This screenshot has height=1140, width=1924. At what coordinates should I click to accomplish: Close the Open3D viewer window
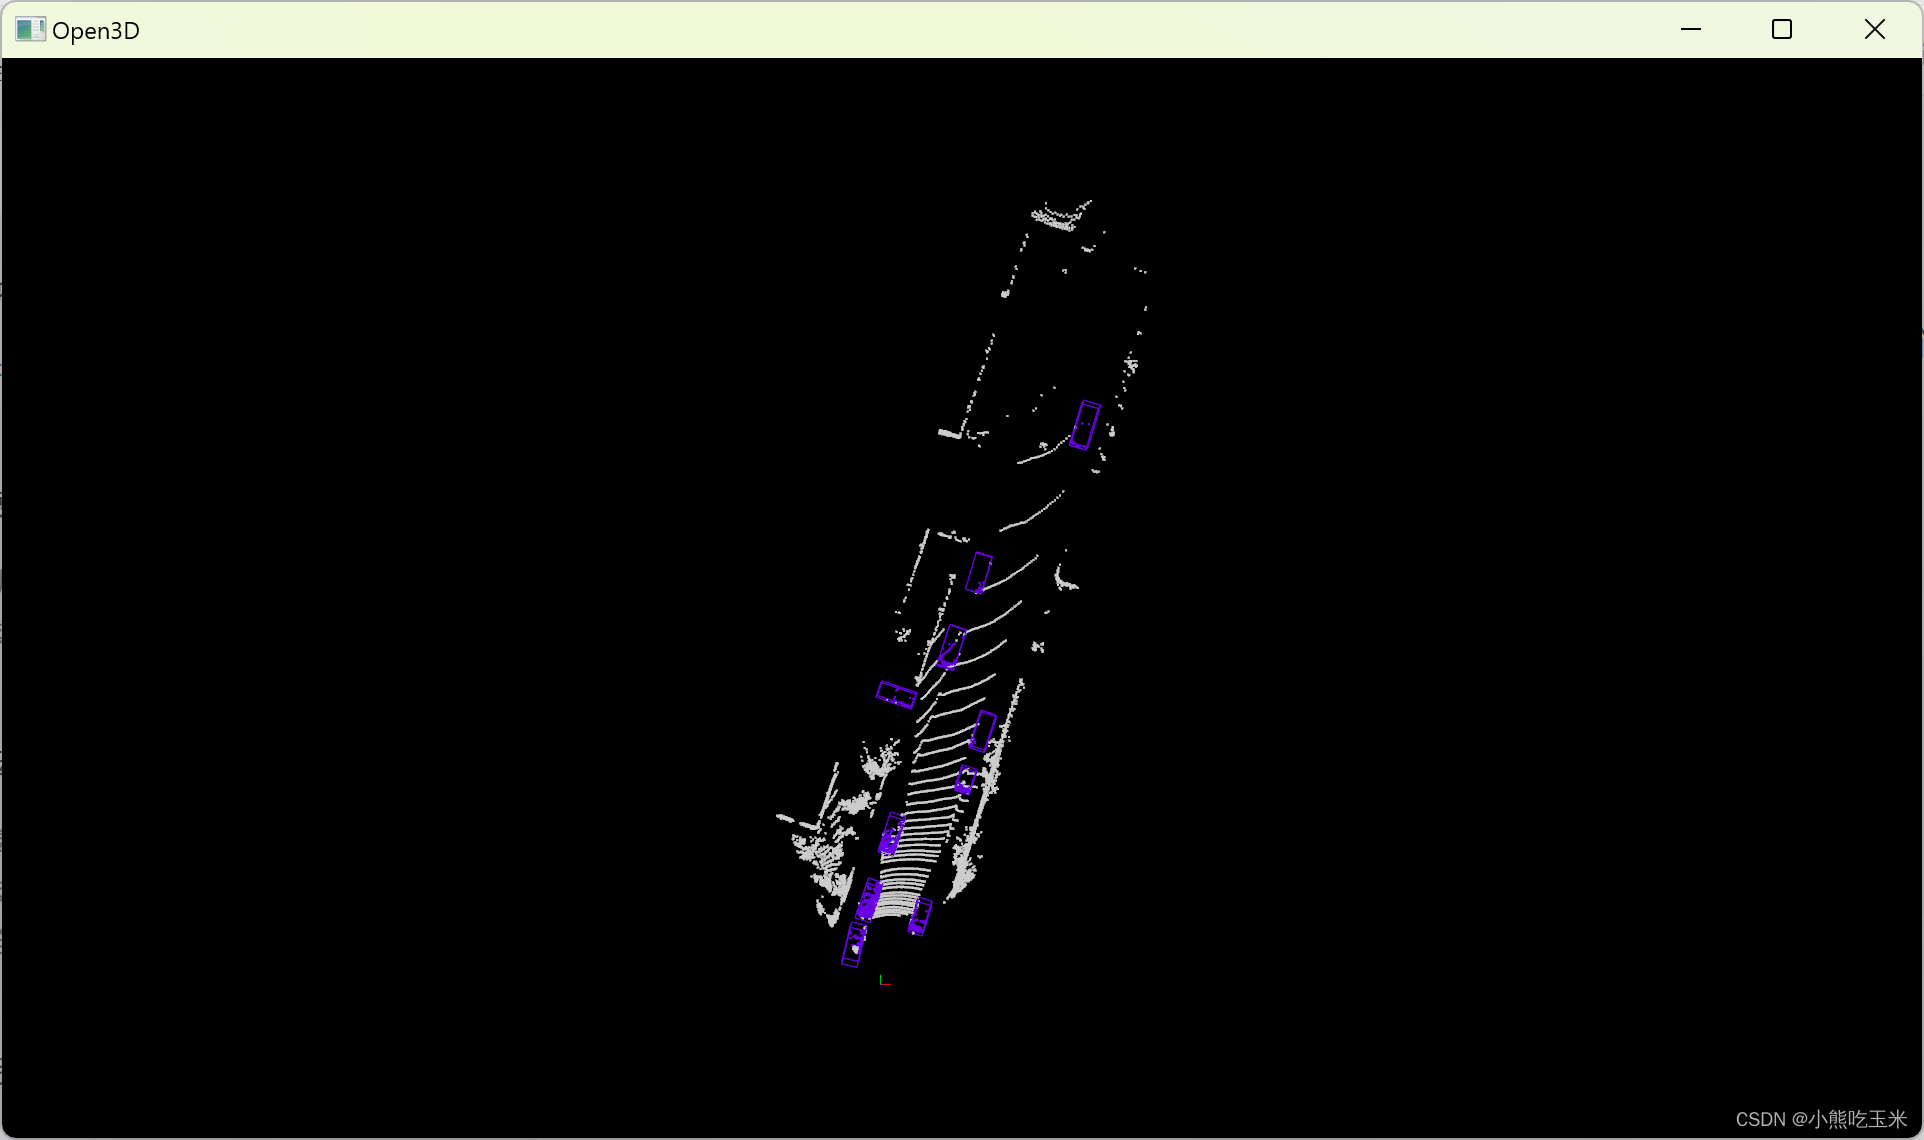coord(1874,30)
